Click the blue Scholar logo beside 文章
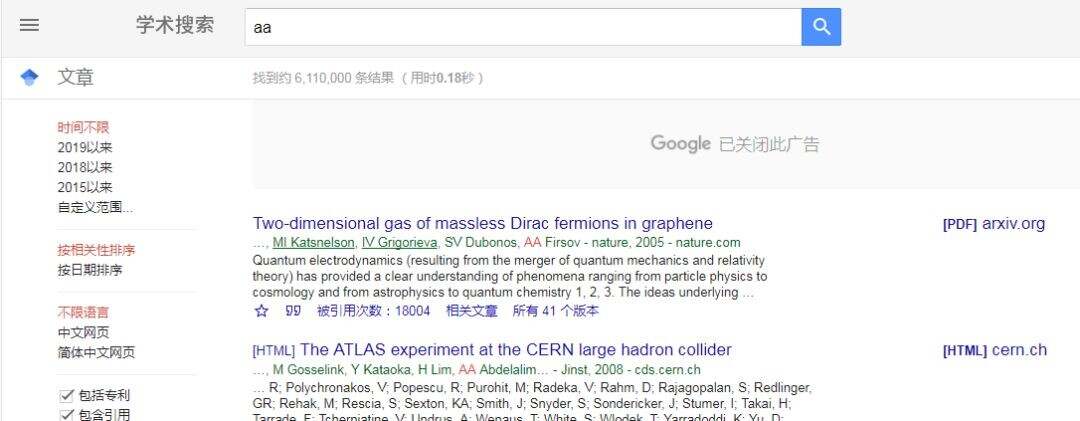This screenshot has height=421, width=1080. tap(30, 77)
